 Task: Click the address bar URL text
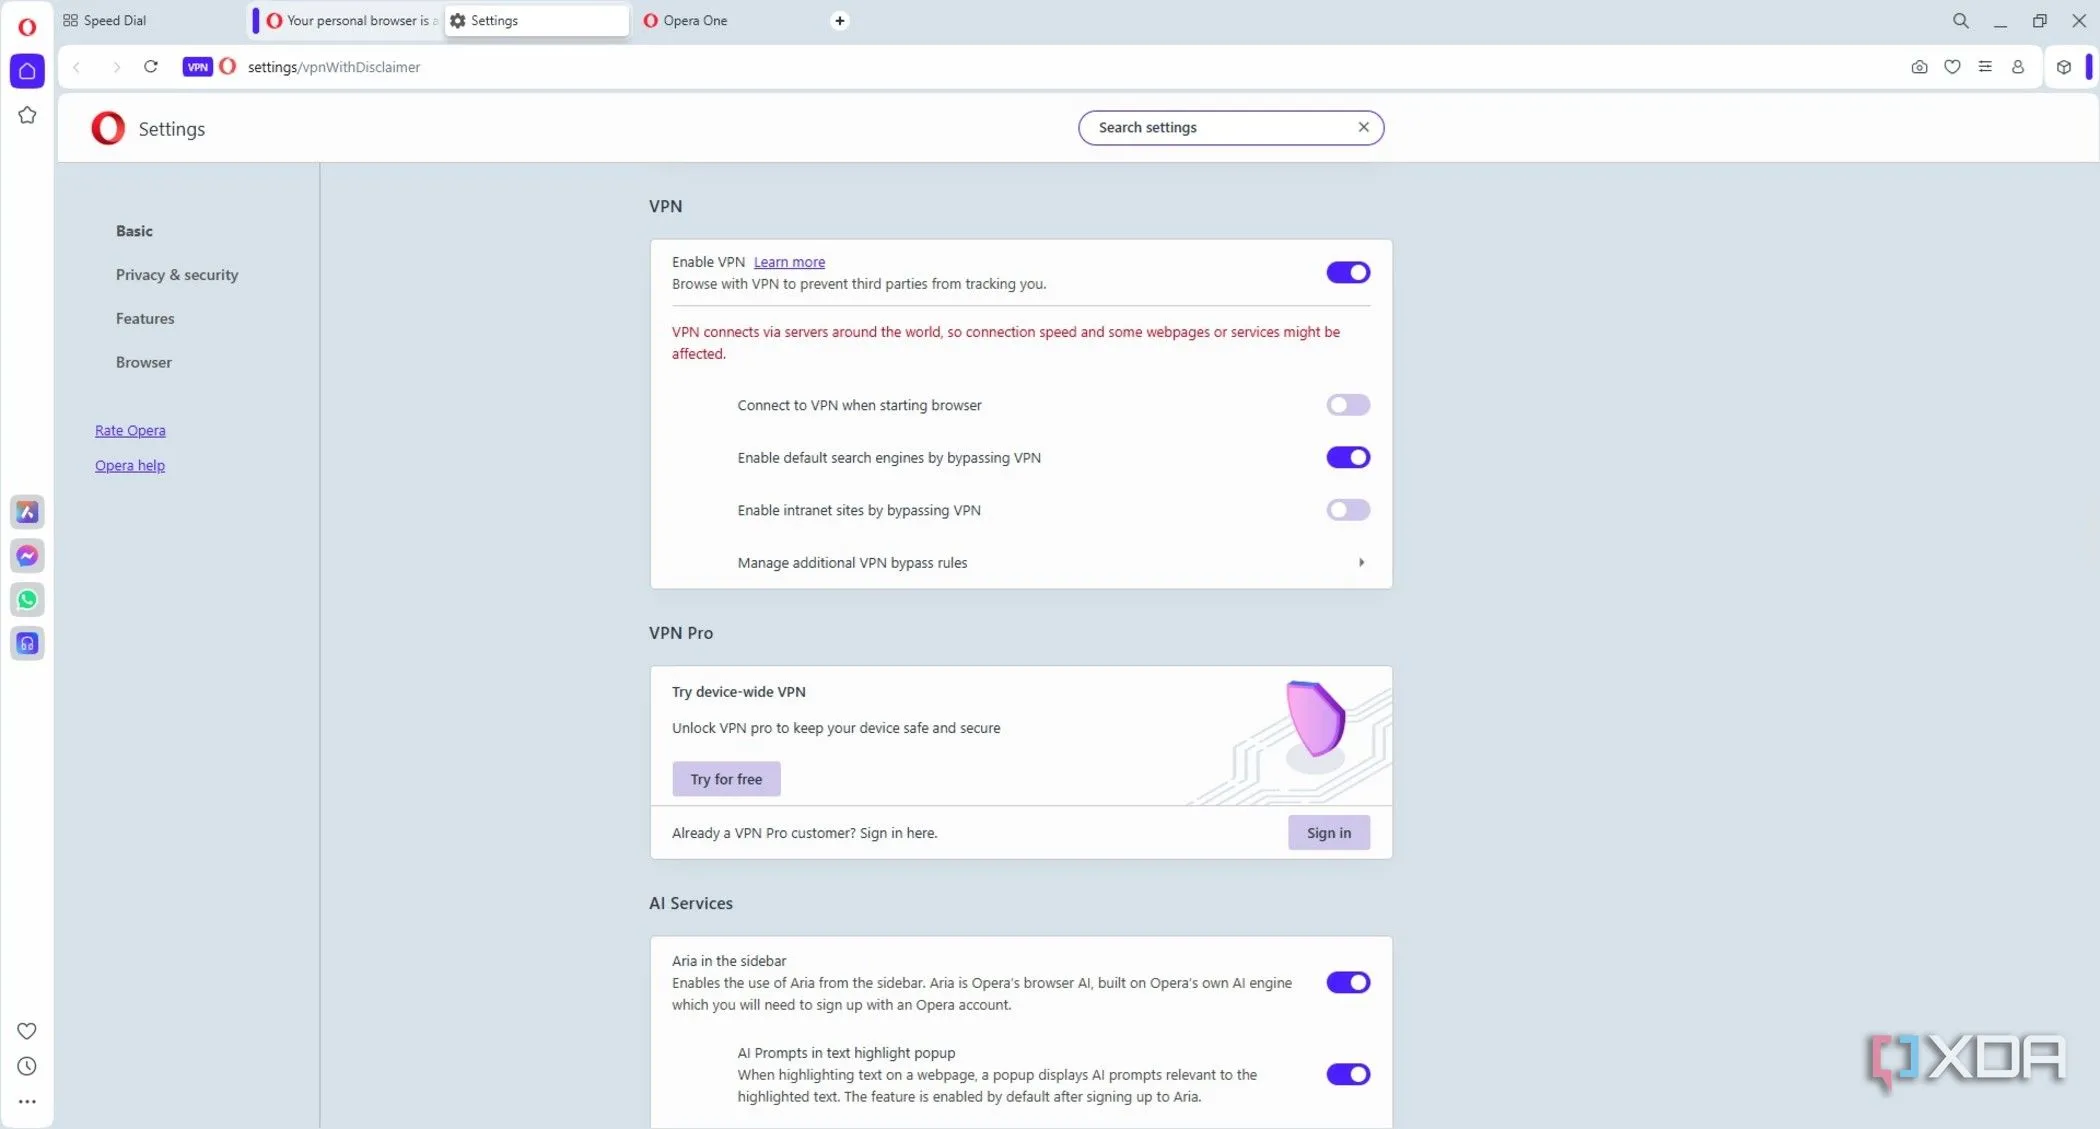point(334,67)
